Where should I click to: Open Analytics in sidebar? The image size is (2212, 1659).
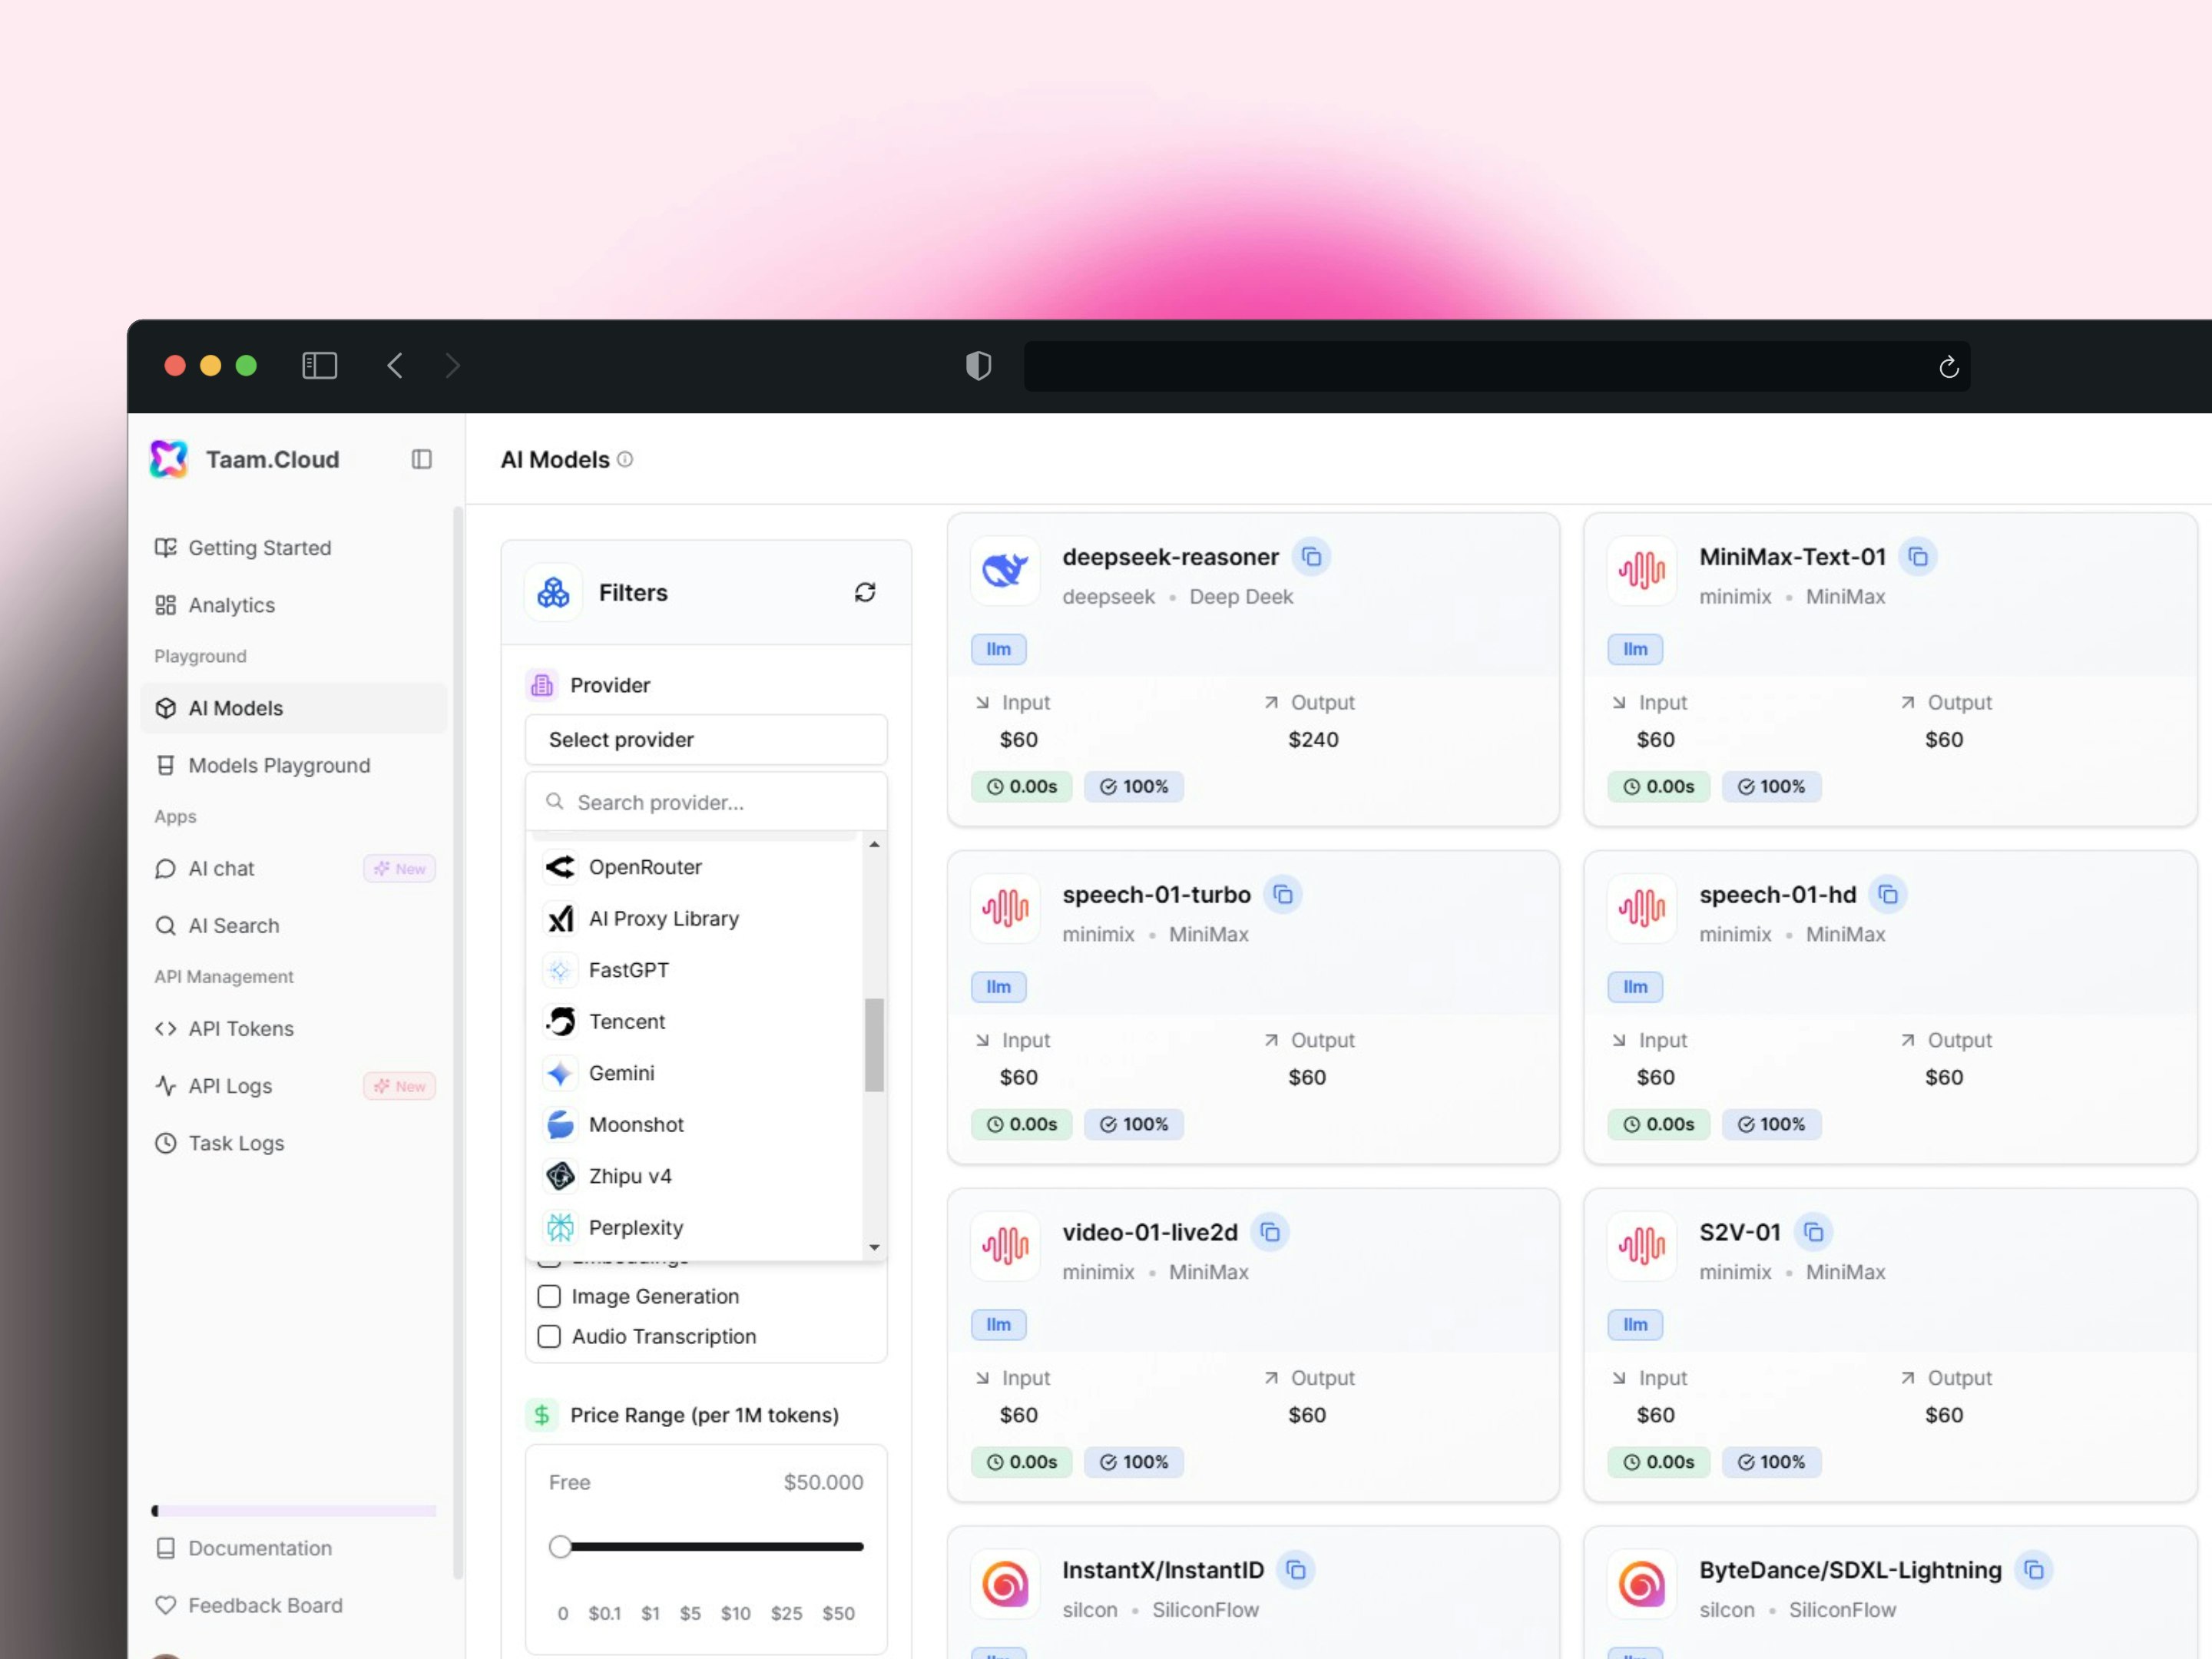pyautogui.click(x=294, y=605)
